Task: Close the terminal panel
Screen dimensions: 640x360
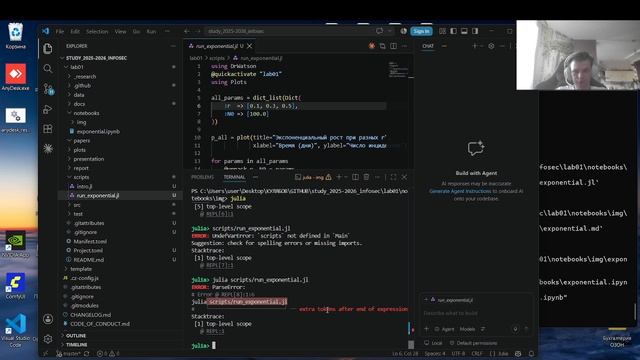Action: [404, 177]
